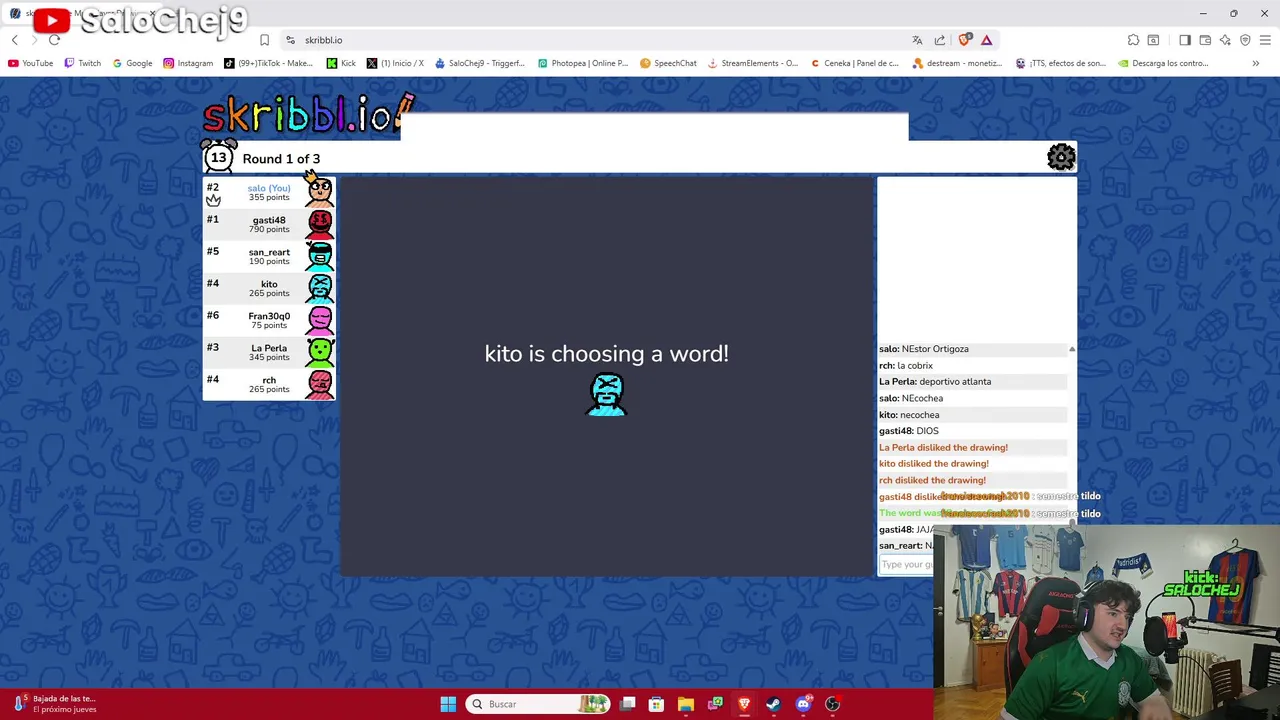Click kito's cyan avatar in player list
Viewport: 1280px width, 720px height.
320,287
